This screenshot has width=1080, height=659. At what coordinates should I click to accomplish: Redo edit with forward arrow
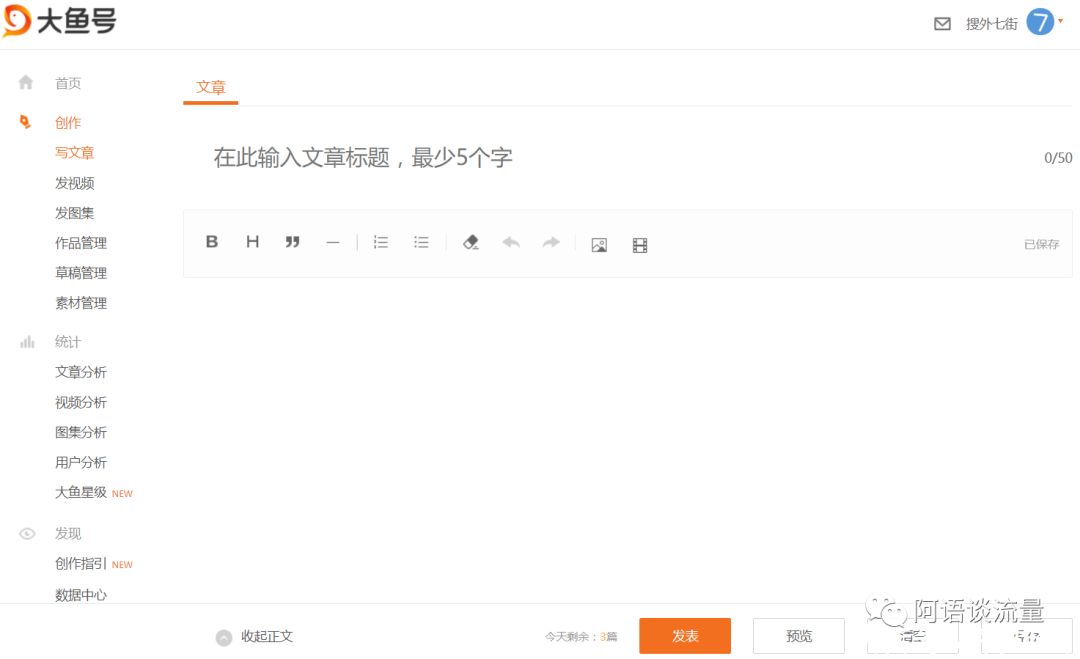pos(551,242)
